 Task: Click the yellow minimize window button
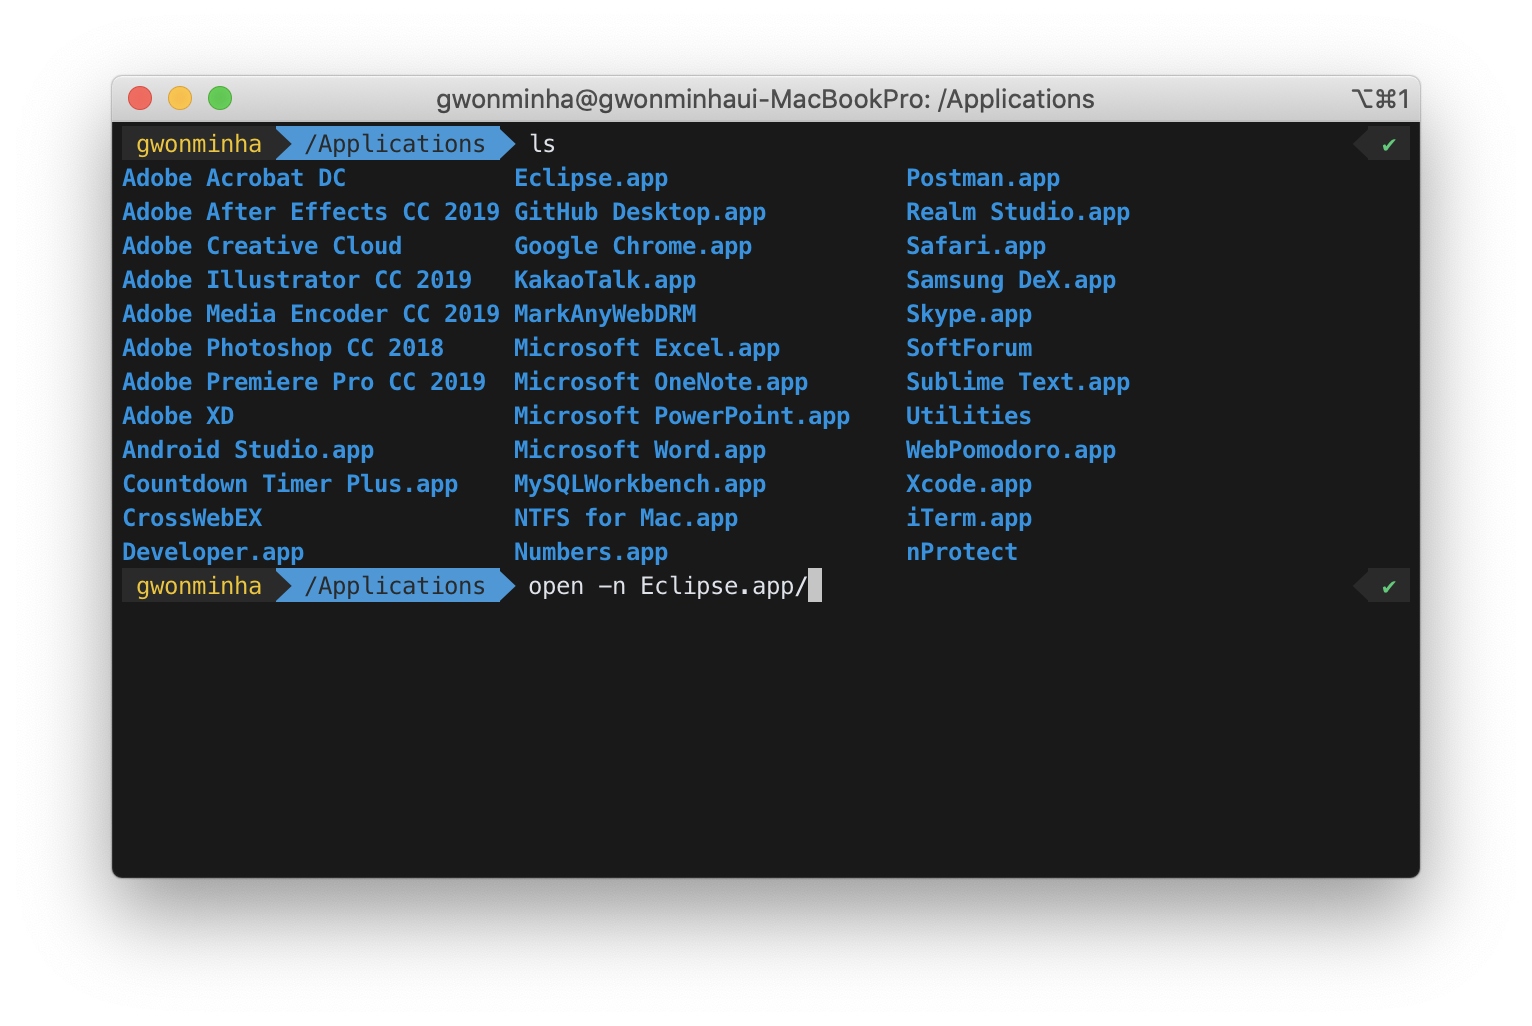[180, 98]
